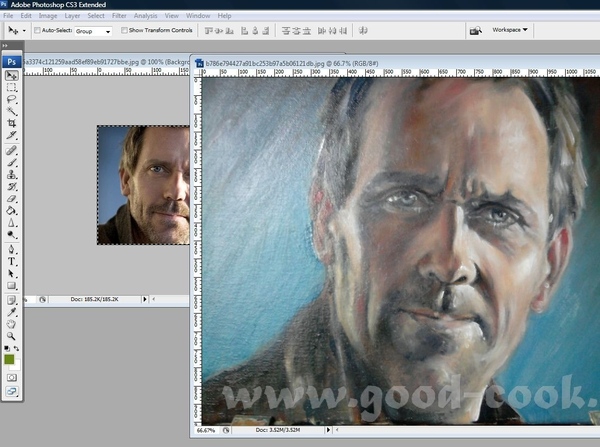Click the small photo thumbnail in the background window
This screenshot has height=447, width=600.
tap(143, 185)
